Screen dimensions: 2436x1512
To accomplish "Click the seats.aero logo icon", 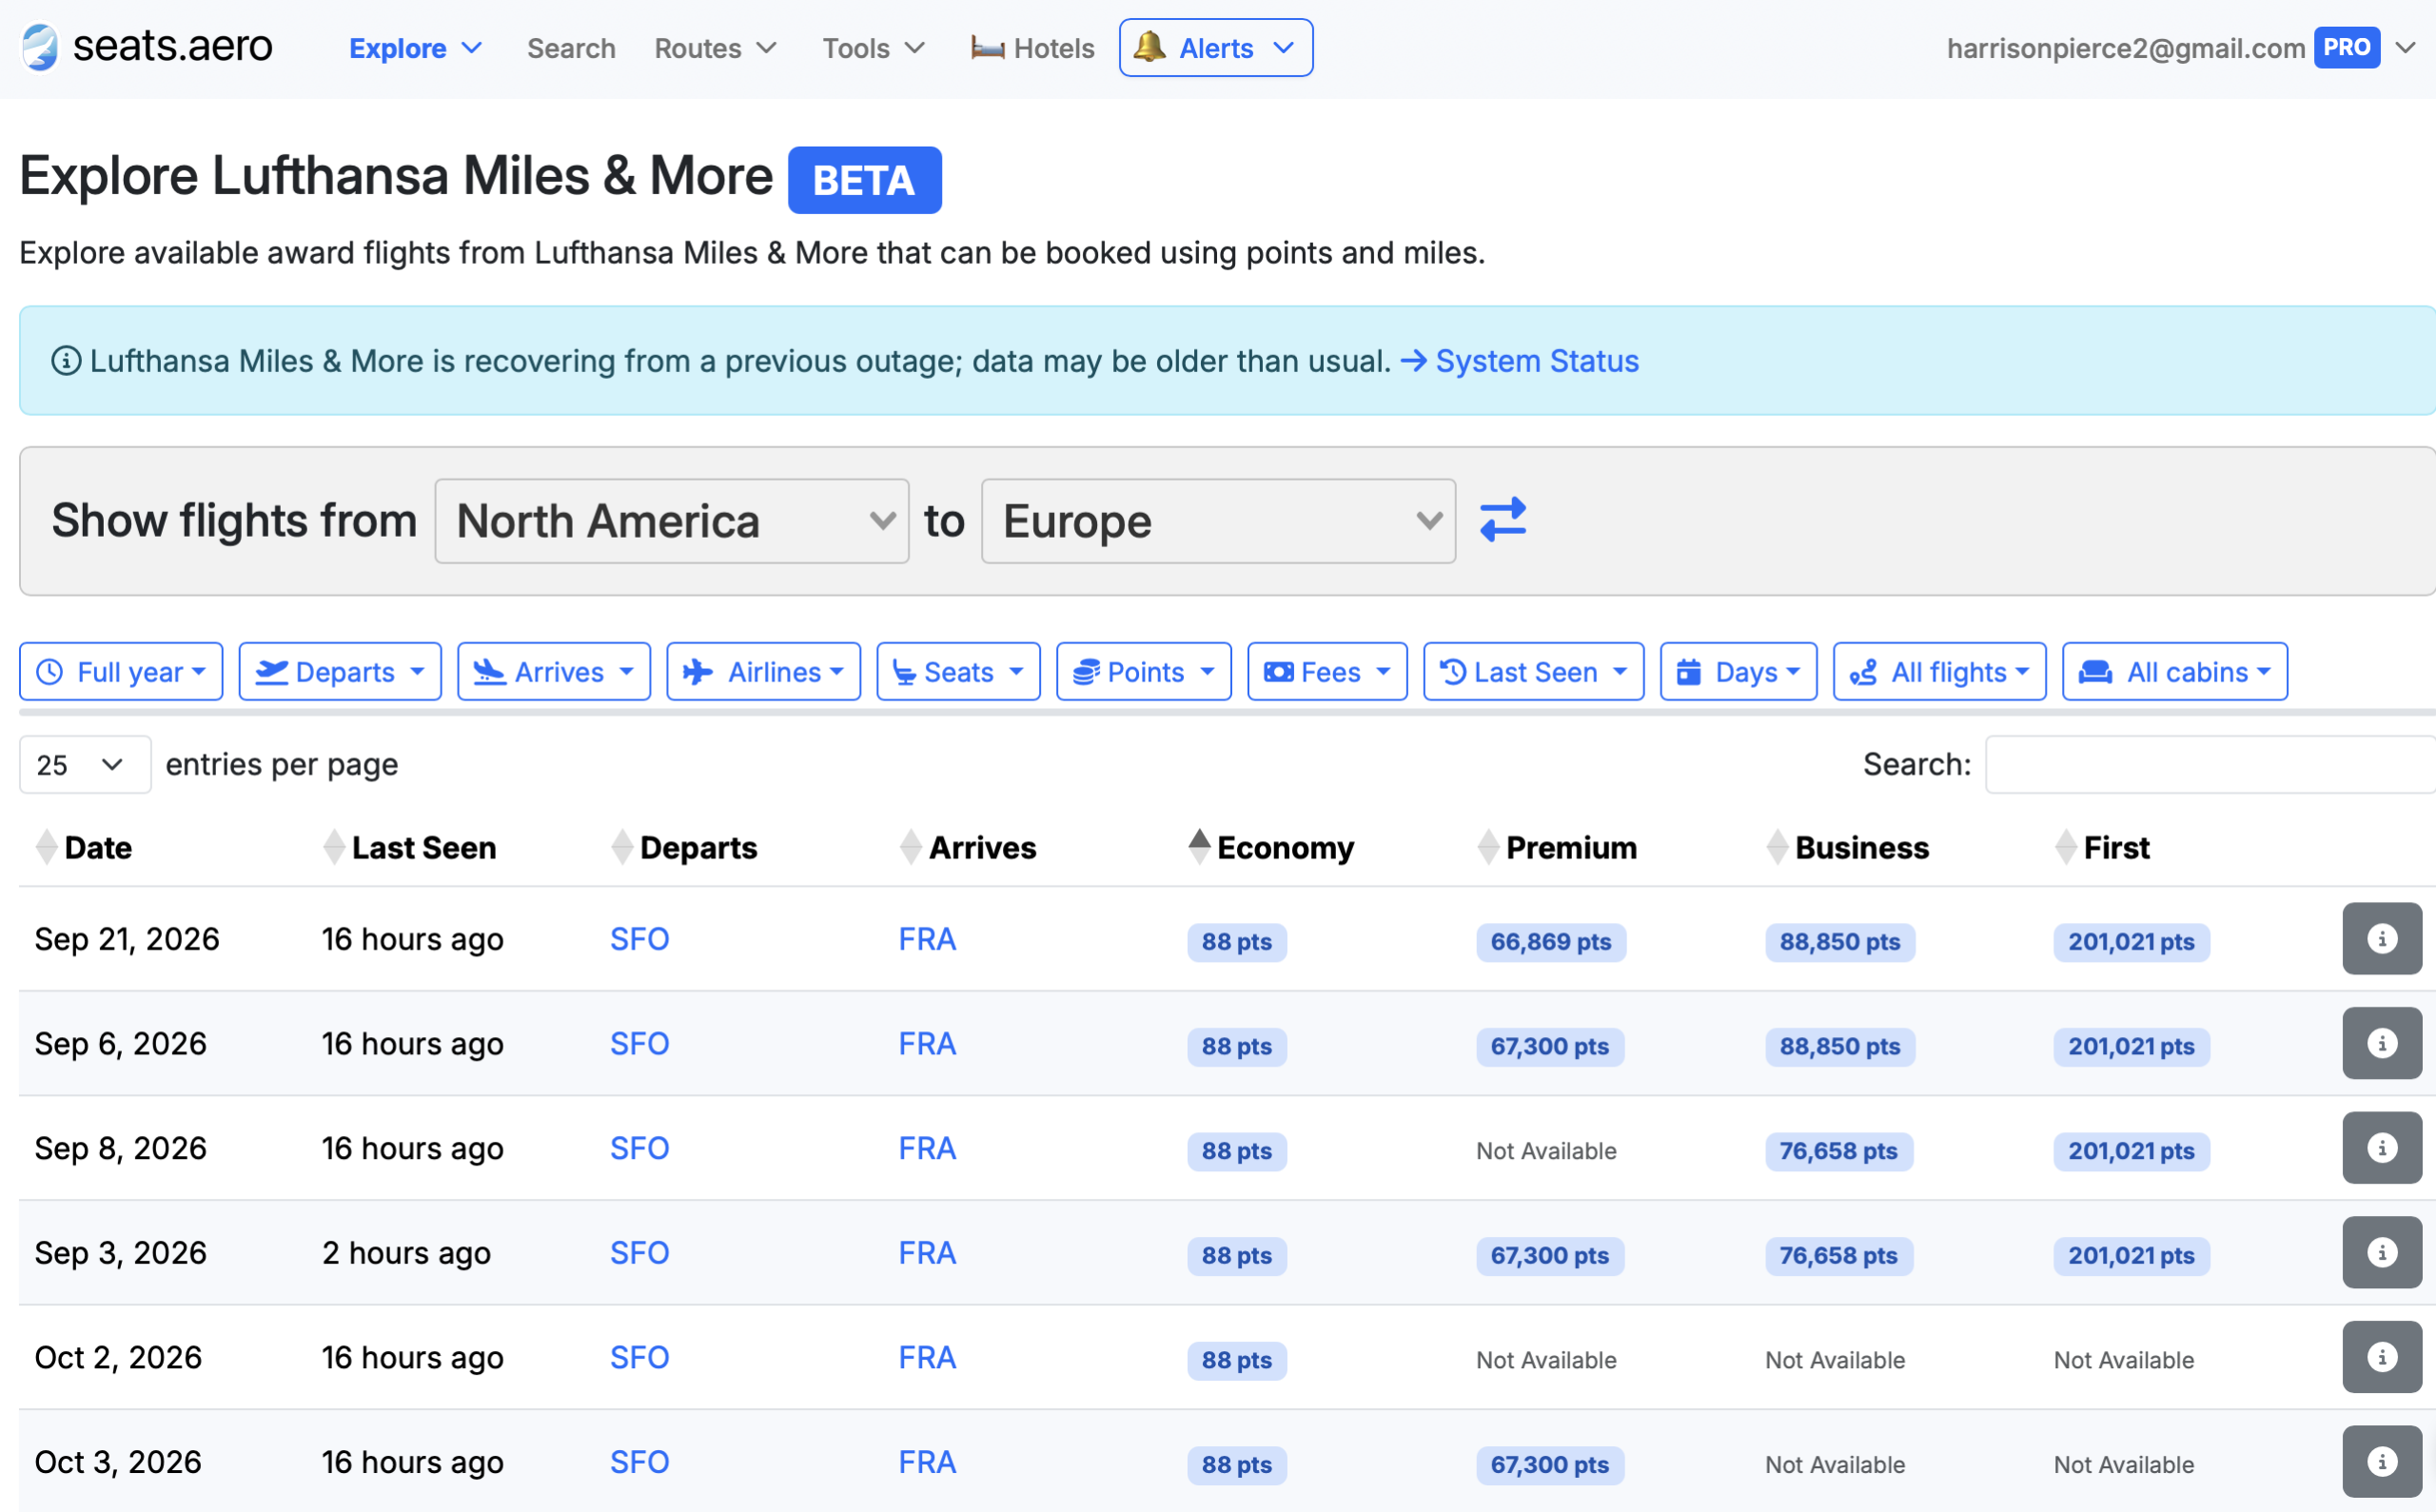I will pos(40,47).
